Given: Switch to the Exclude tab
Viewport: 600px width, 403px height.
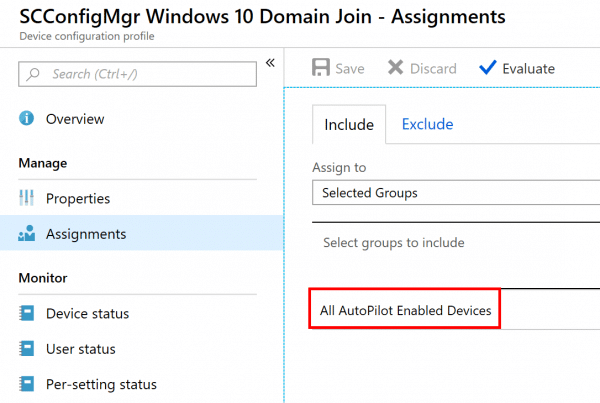Looking at the screenshot, I should 427,124.
